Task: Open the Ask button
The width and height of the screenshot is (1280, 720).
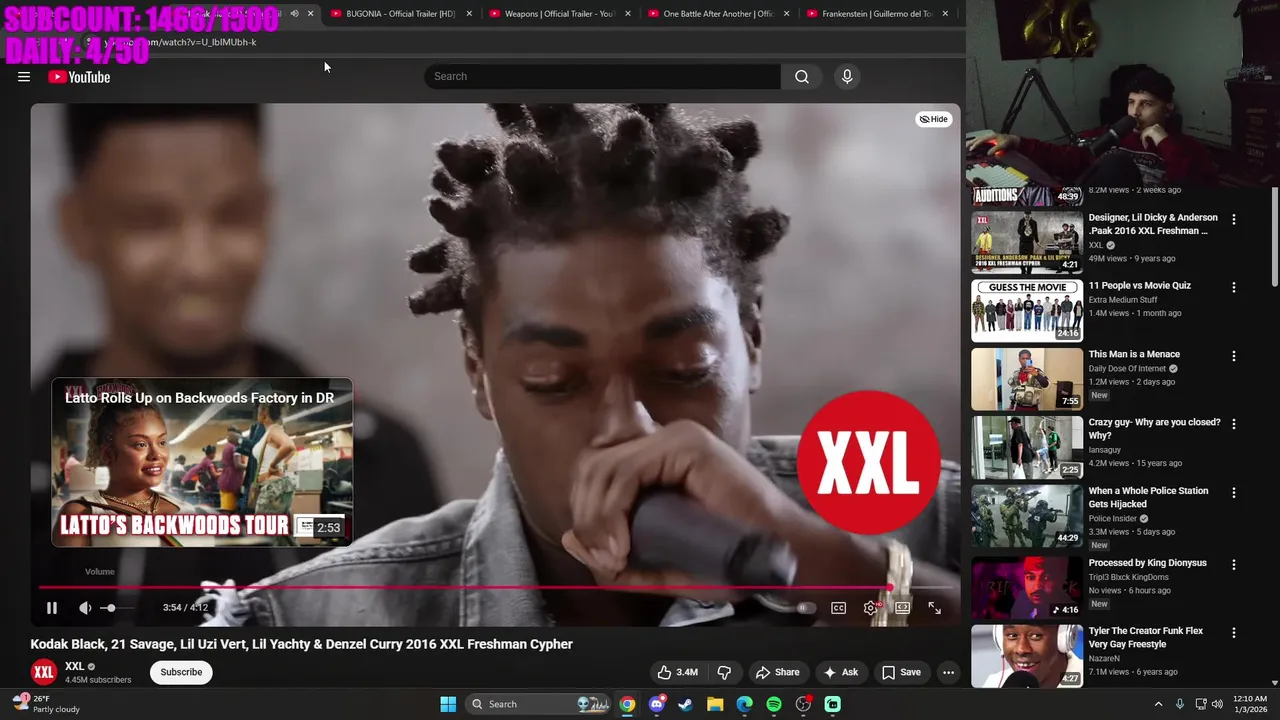Action: (x=840, y=672)
